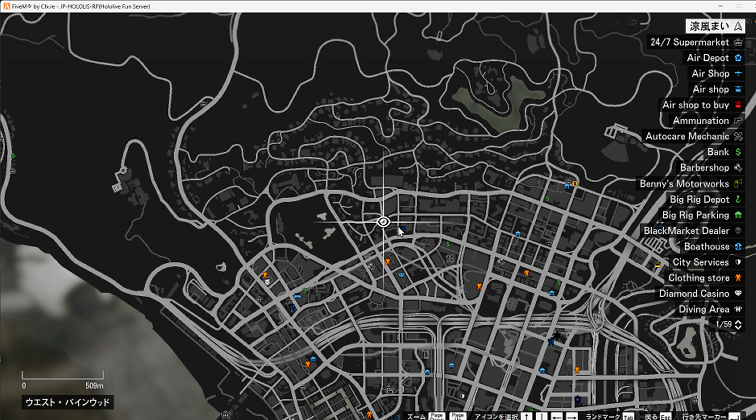The height and width of the screenshot is (420, 756).
Task: Select the second Air shop legend label
Action: click(711, 89)
